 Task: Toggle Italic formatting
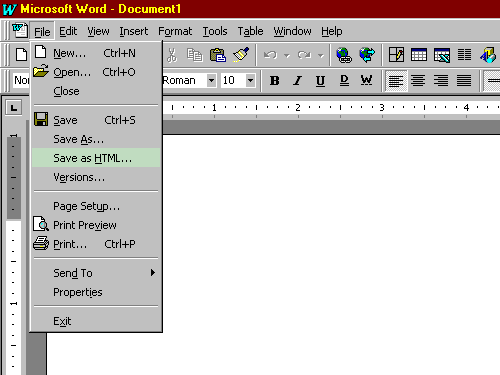pos(297,80)
